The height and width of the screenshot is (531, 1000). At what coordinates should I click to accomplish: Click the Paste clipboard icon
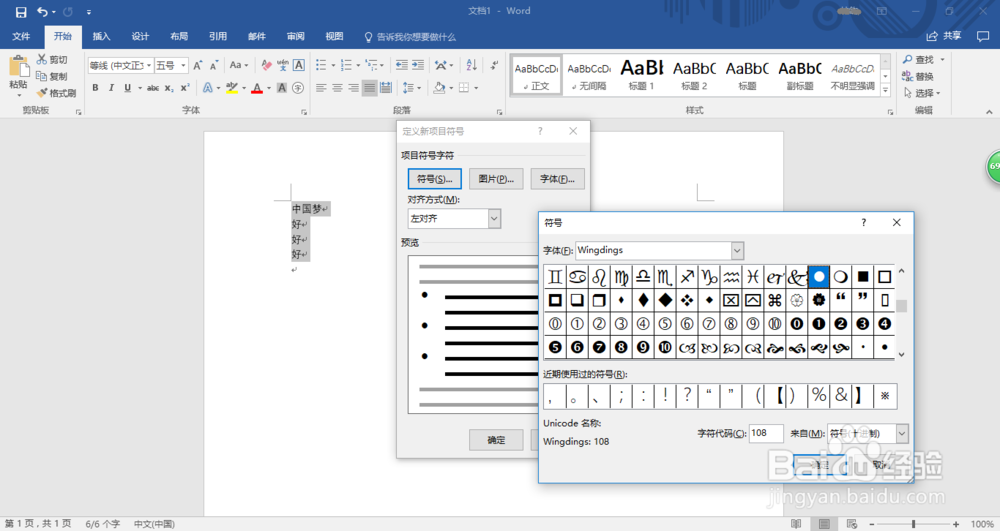[x=18, y=68]
